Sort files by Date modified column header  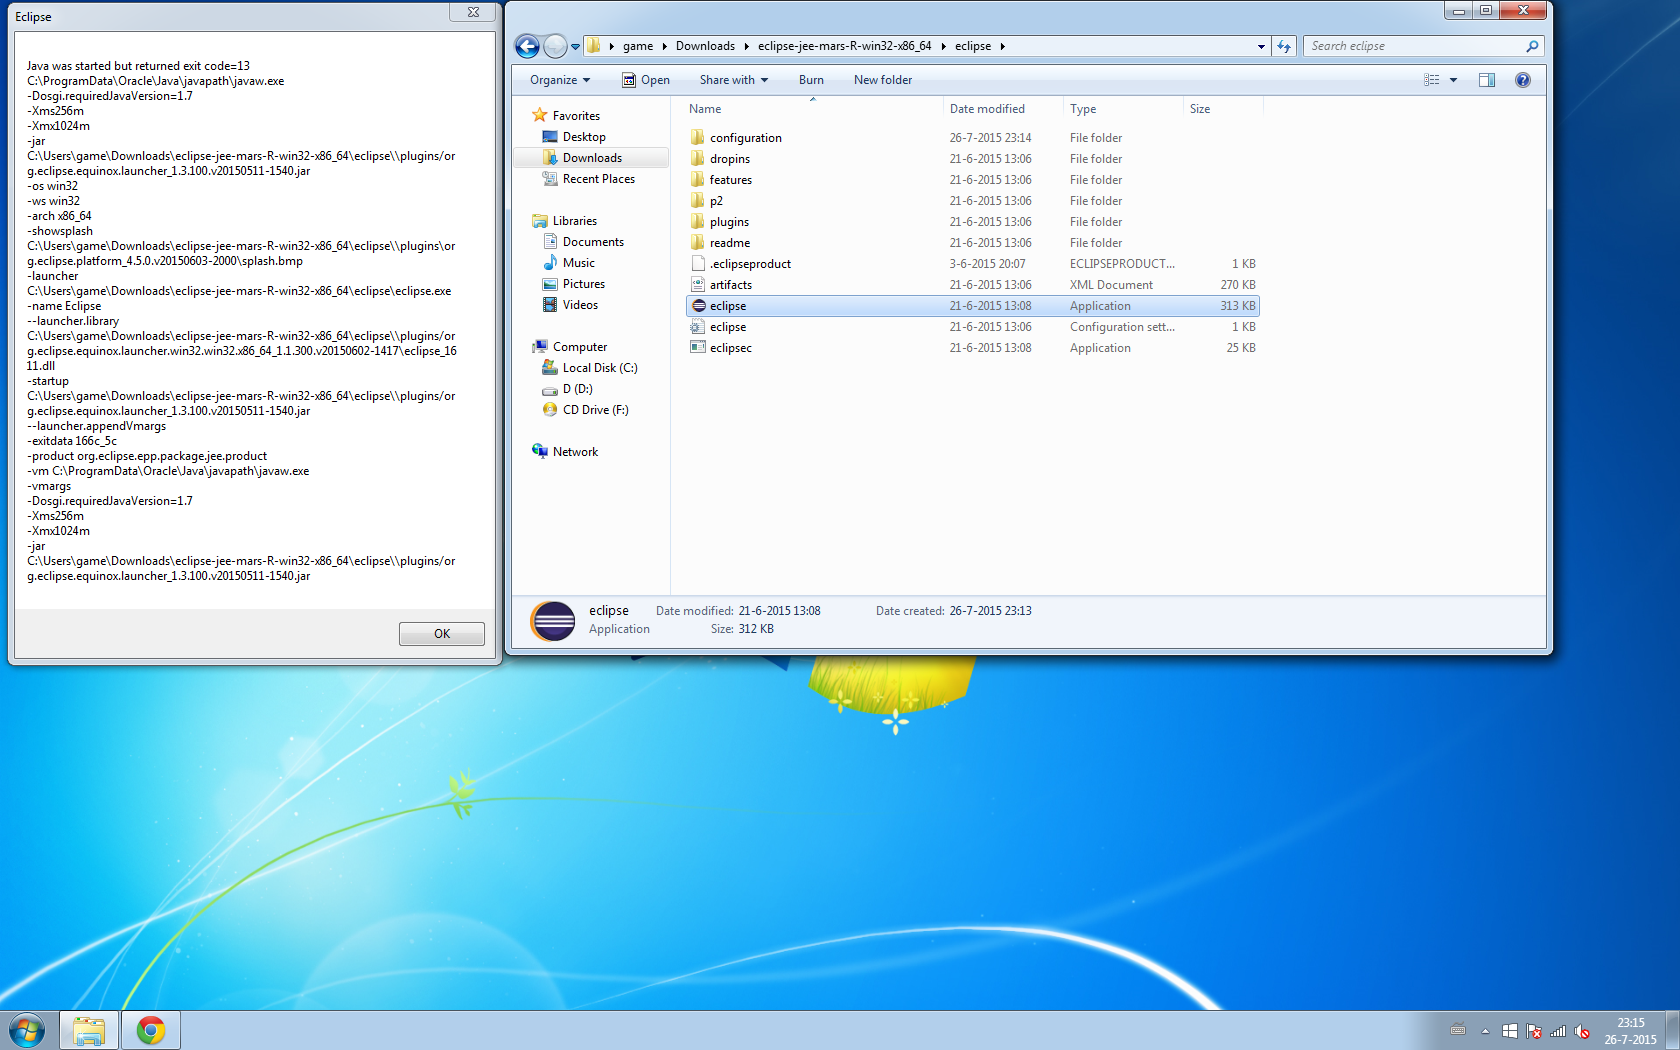coord(987,109)
